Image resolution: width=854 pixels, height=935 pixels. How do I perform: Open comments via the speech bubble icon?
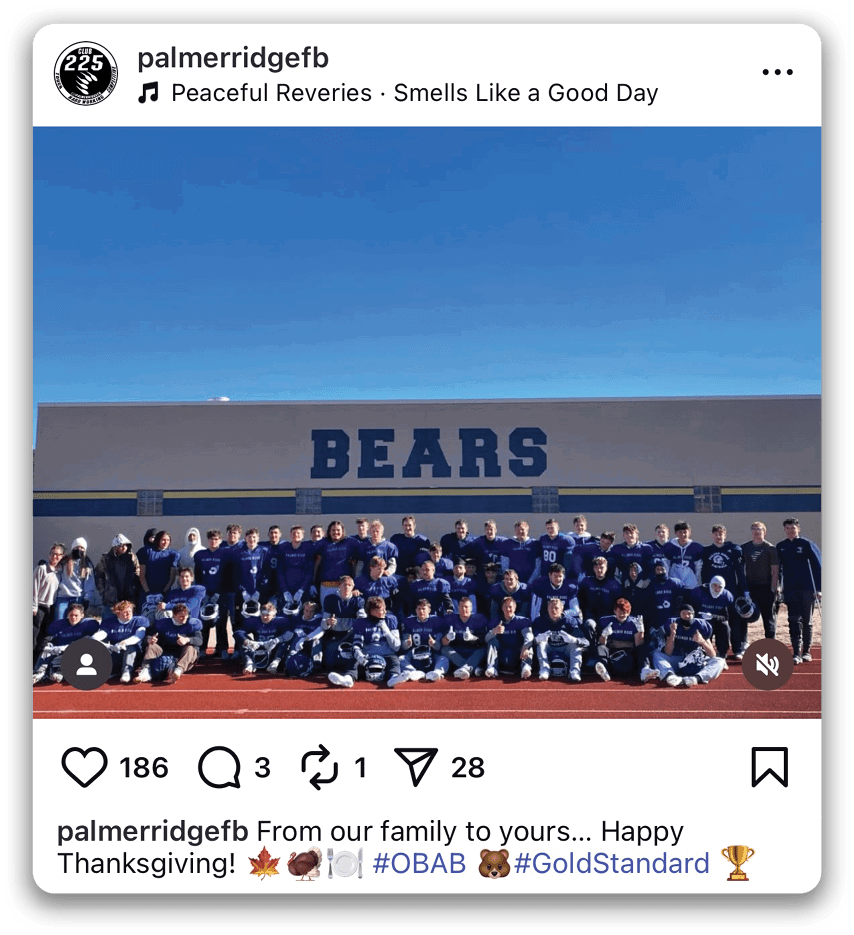tap(219, 767)
